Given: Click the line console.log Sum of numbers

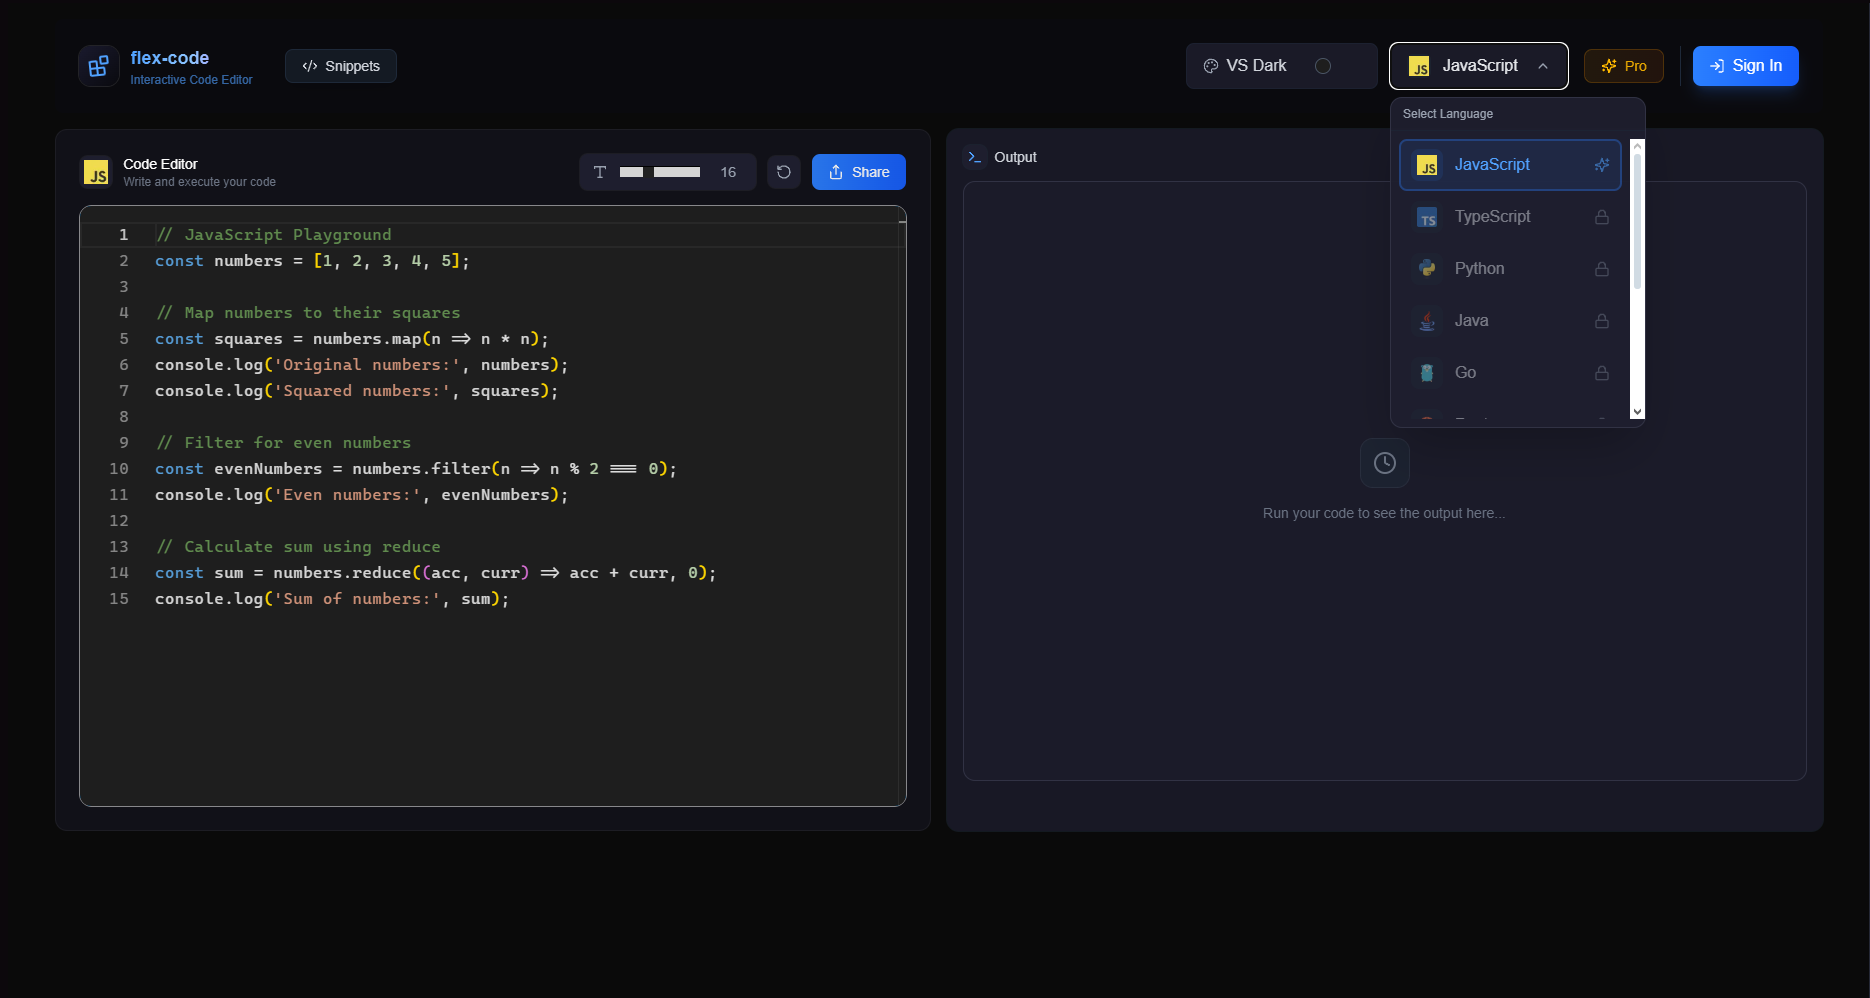Looking at the screenshot, I should coord(332,599).
